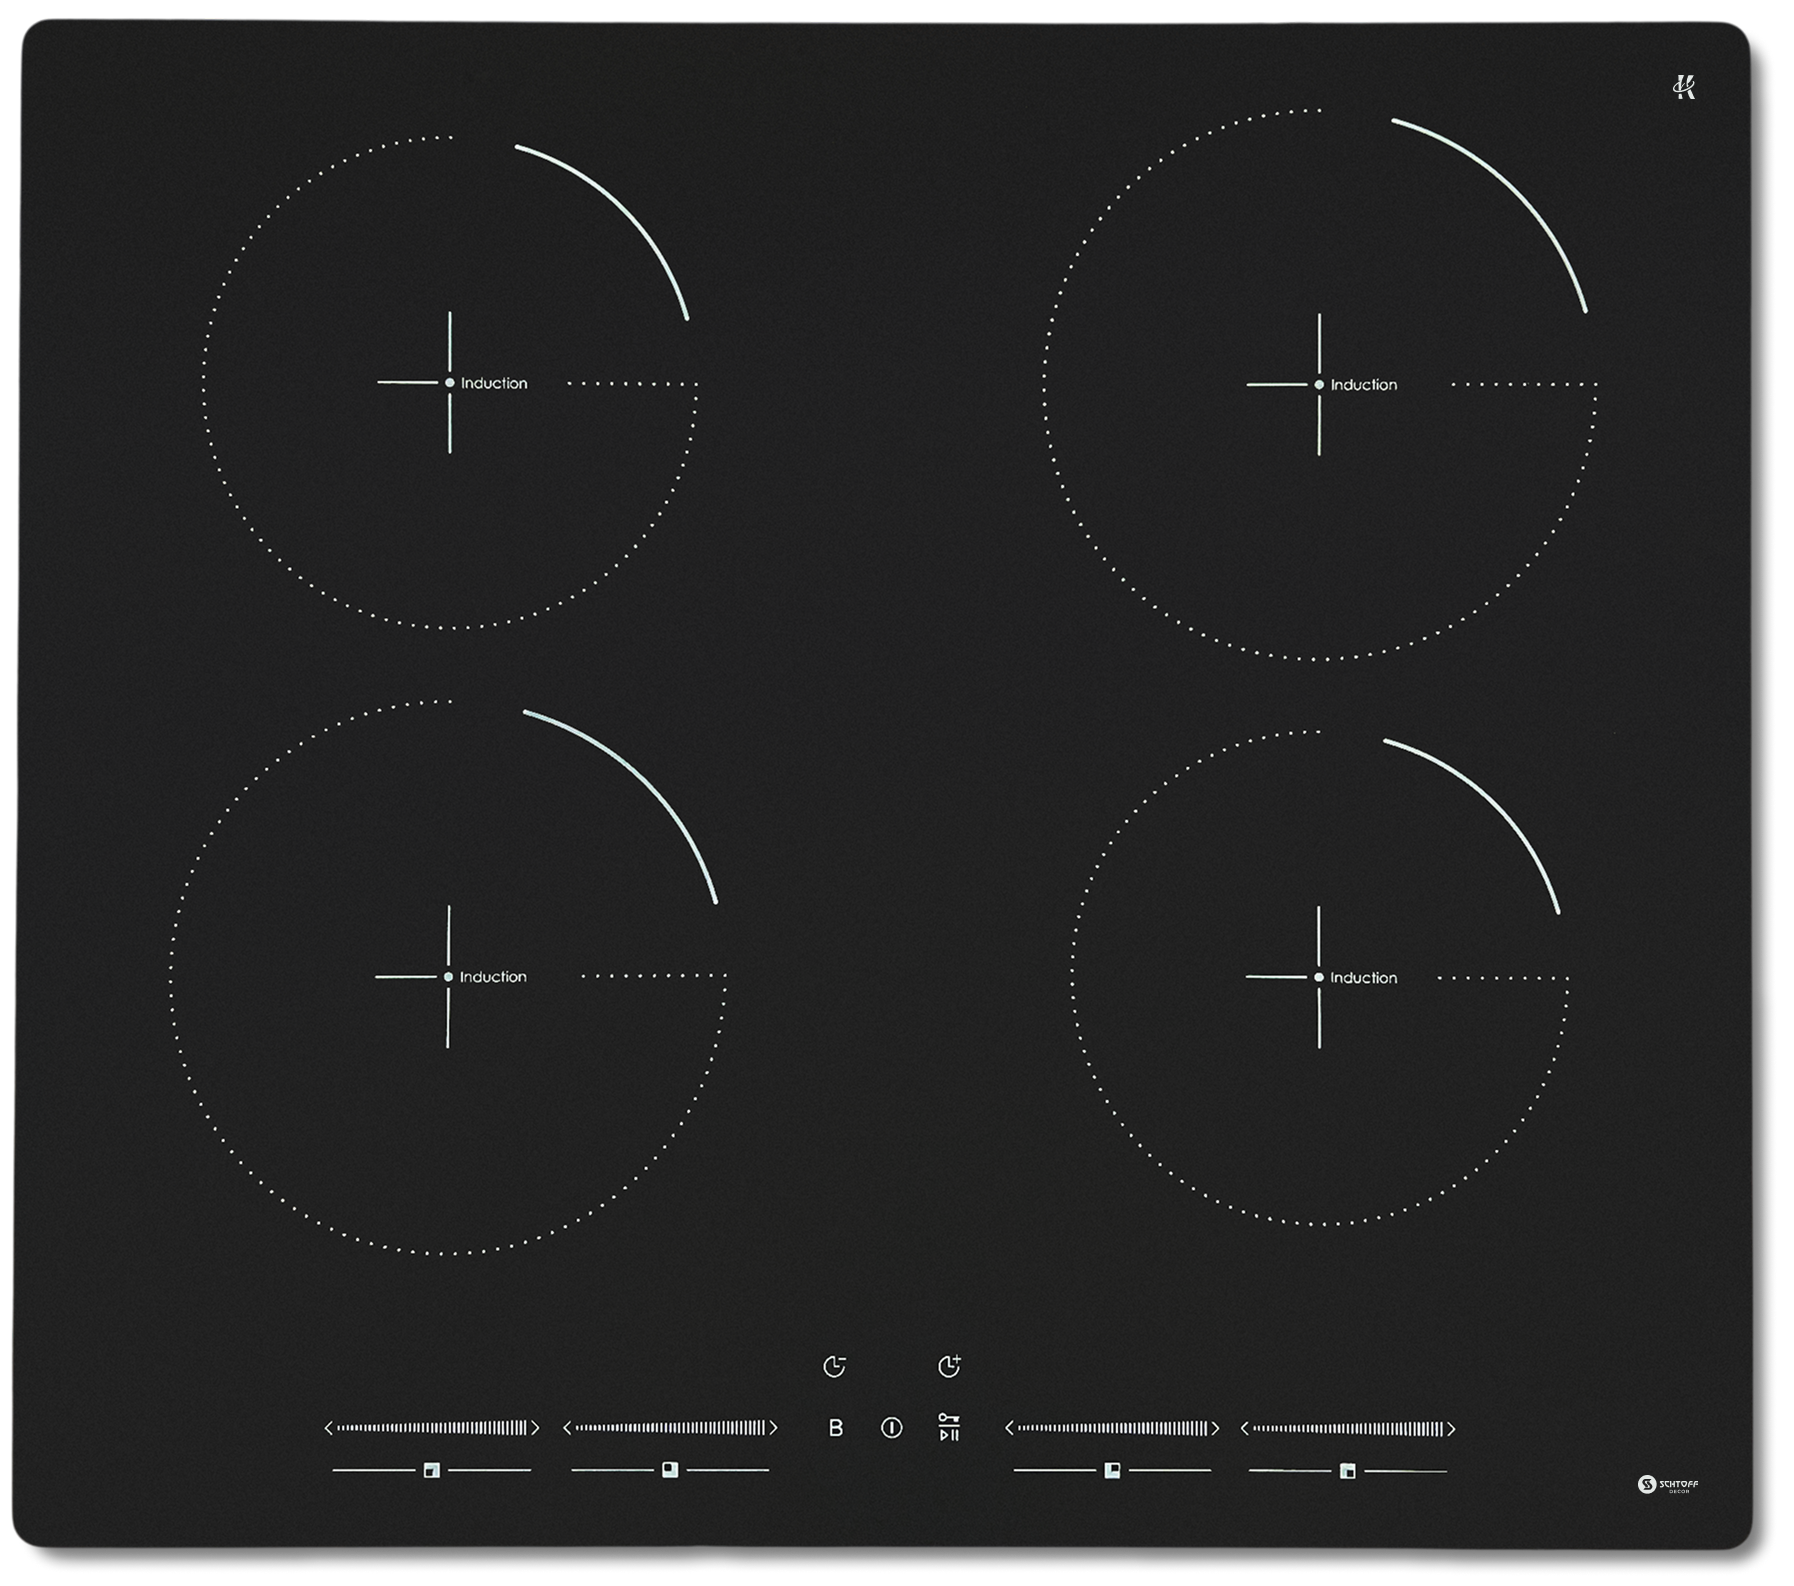Click the Induction label on lower-right zone
The image size is (1794, 1586).
click(1364, 978)
